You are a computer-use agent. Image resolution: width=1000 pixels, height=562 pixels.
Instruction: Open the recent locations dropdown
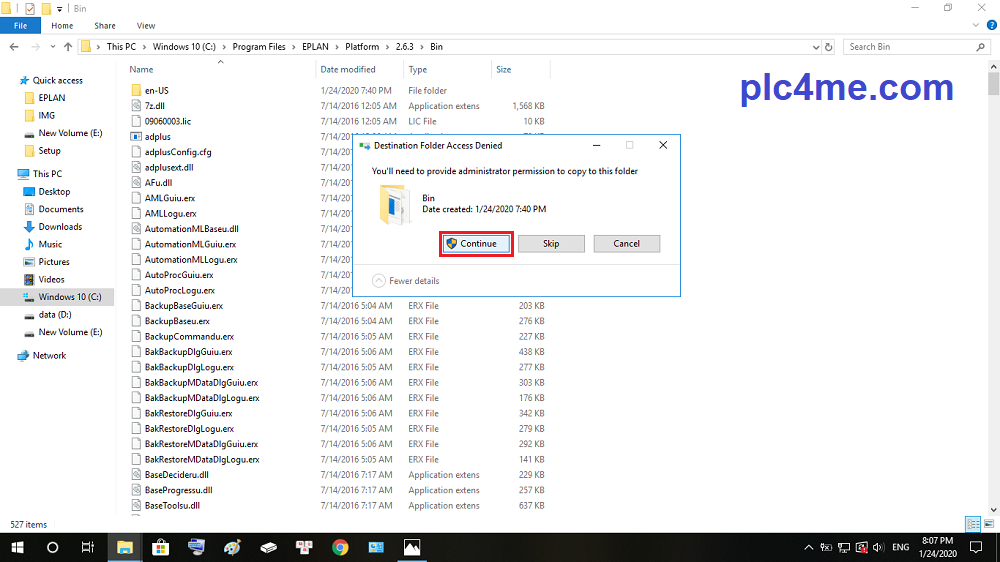(x=51, y=47)
